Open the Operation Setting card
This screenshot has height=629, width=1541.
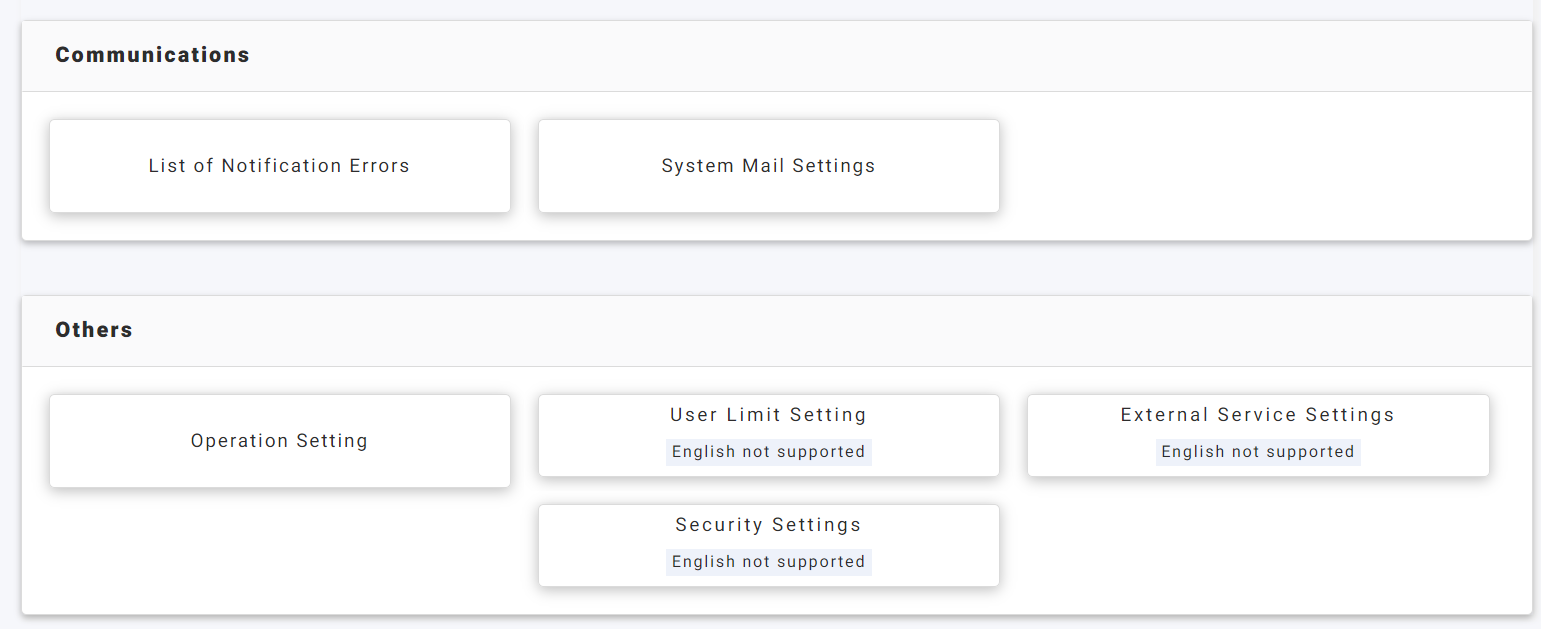pyautogui.click(x=279, y=441)
